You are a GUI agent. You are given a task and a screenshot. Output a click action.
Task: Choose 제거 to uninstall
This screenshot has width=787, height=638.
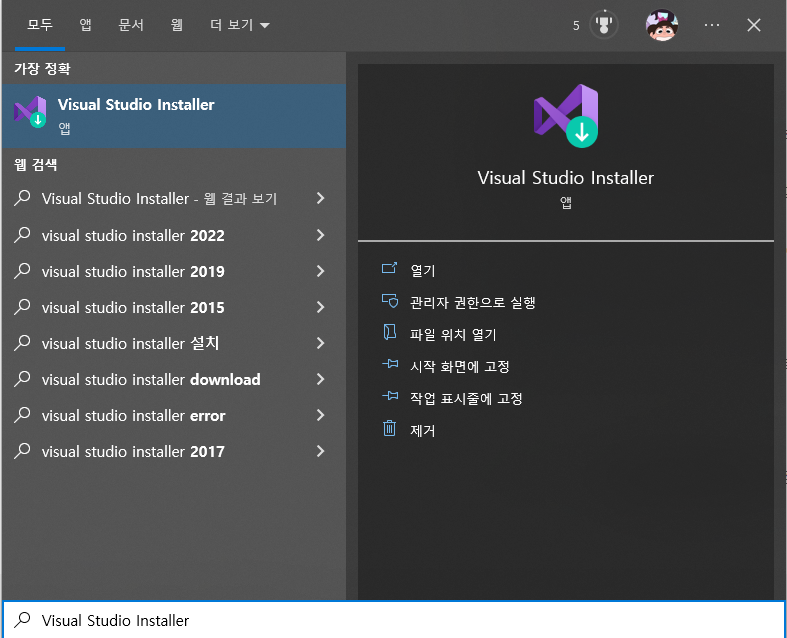pos(422,431)
